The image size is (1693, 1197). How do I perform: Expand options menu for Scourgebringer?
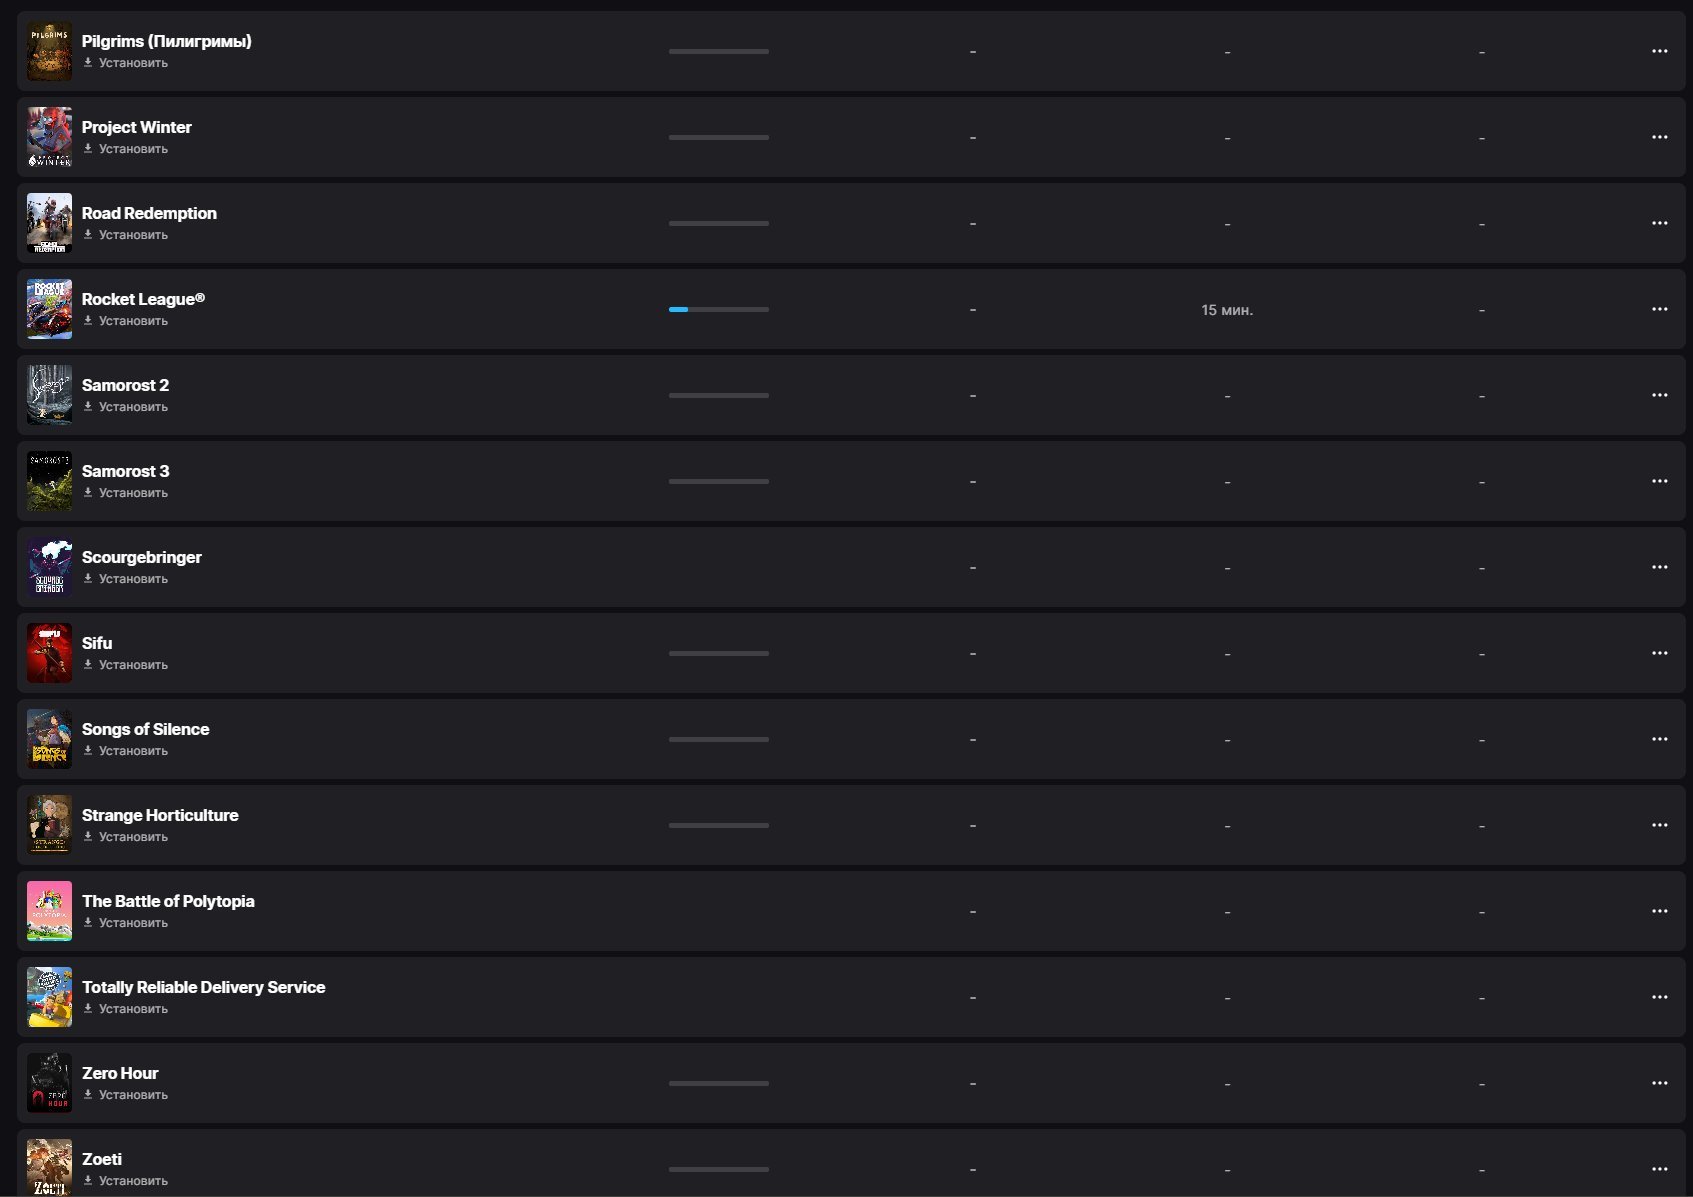(x=1659, y=567)
